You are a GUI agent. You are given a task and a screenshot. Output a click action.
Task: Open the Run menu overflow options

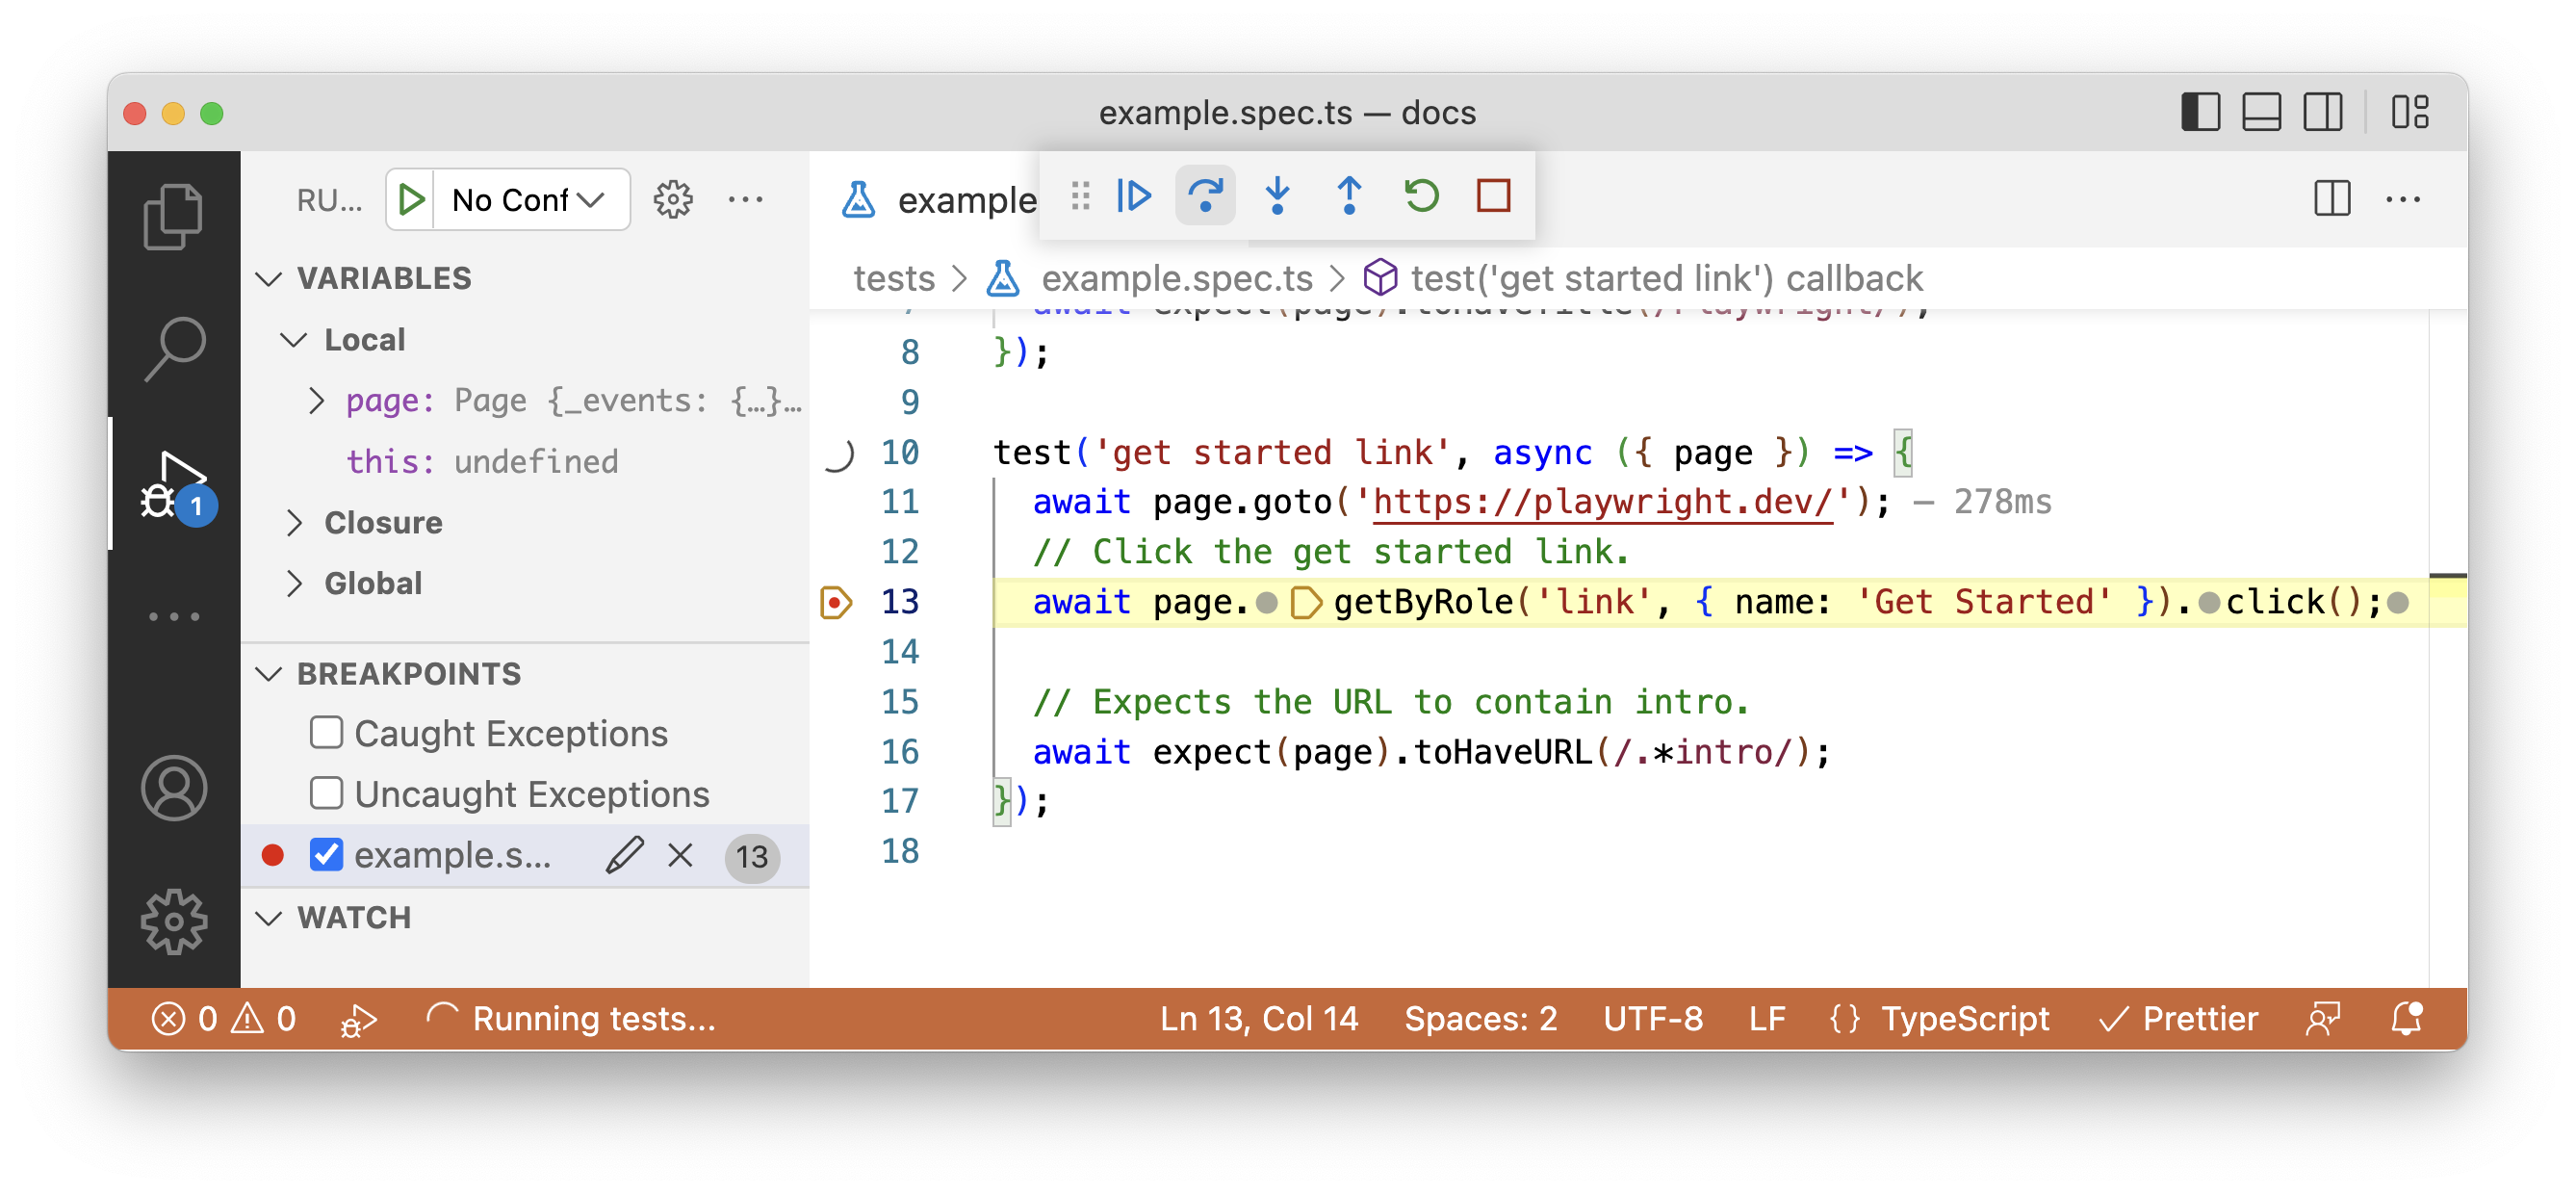[x=748, y=197]
